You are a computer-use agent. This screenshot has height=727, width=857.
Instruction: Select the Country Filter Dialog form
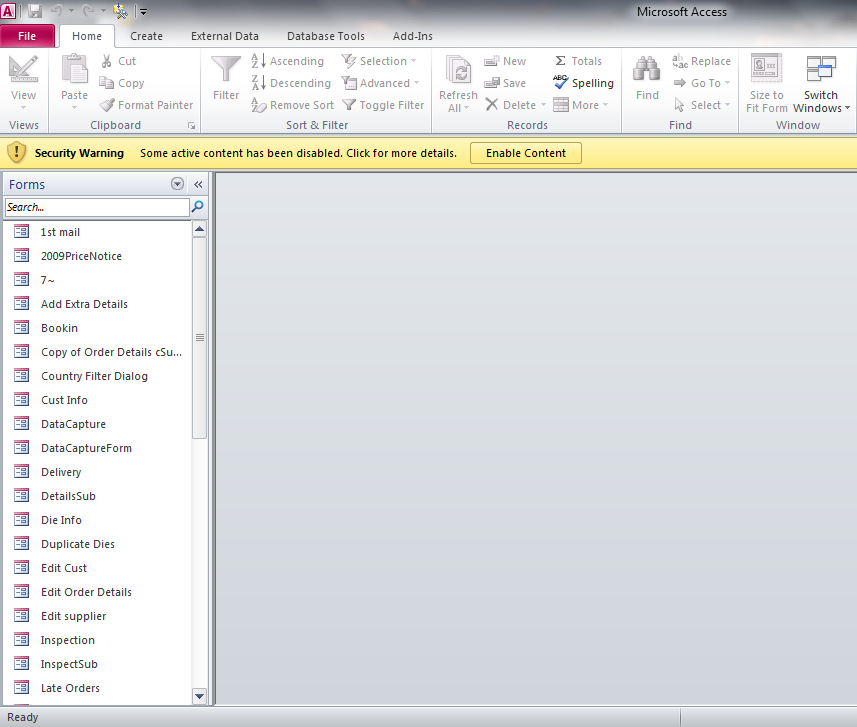pyautogui.click(x=97, y=376)
